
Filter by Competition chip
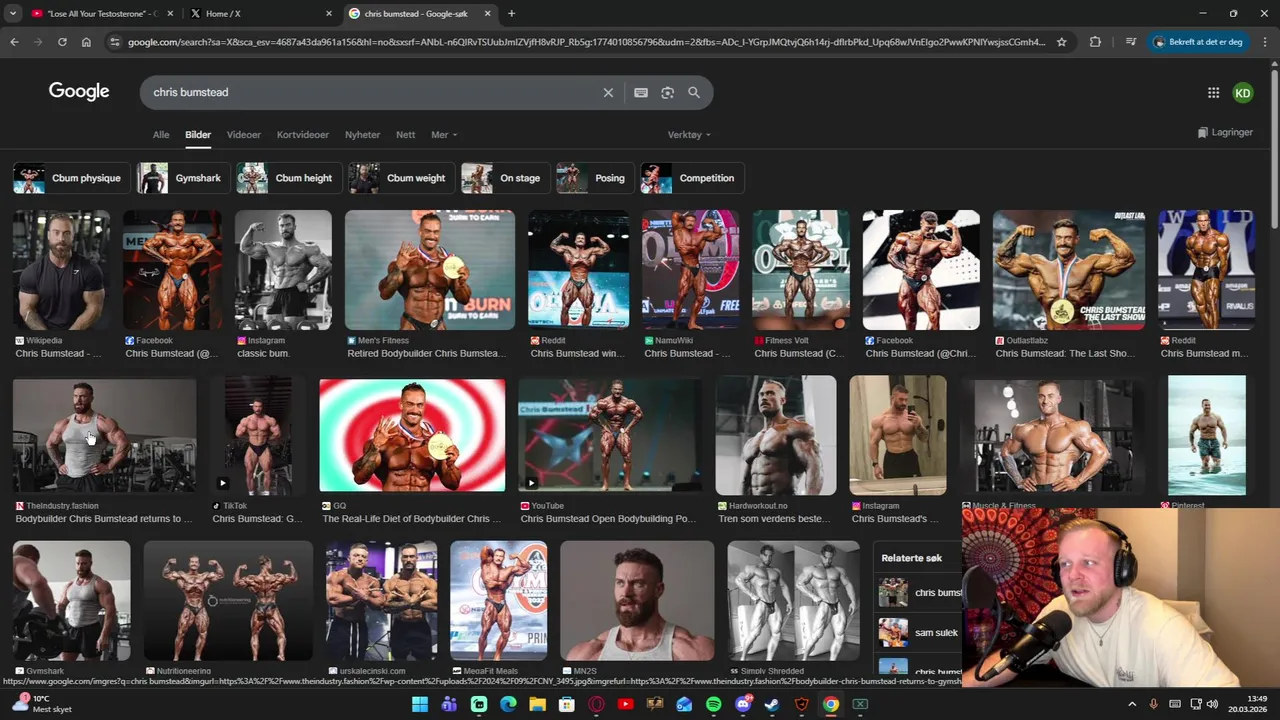pos(692,178)
